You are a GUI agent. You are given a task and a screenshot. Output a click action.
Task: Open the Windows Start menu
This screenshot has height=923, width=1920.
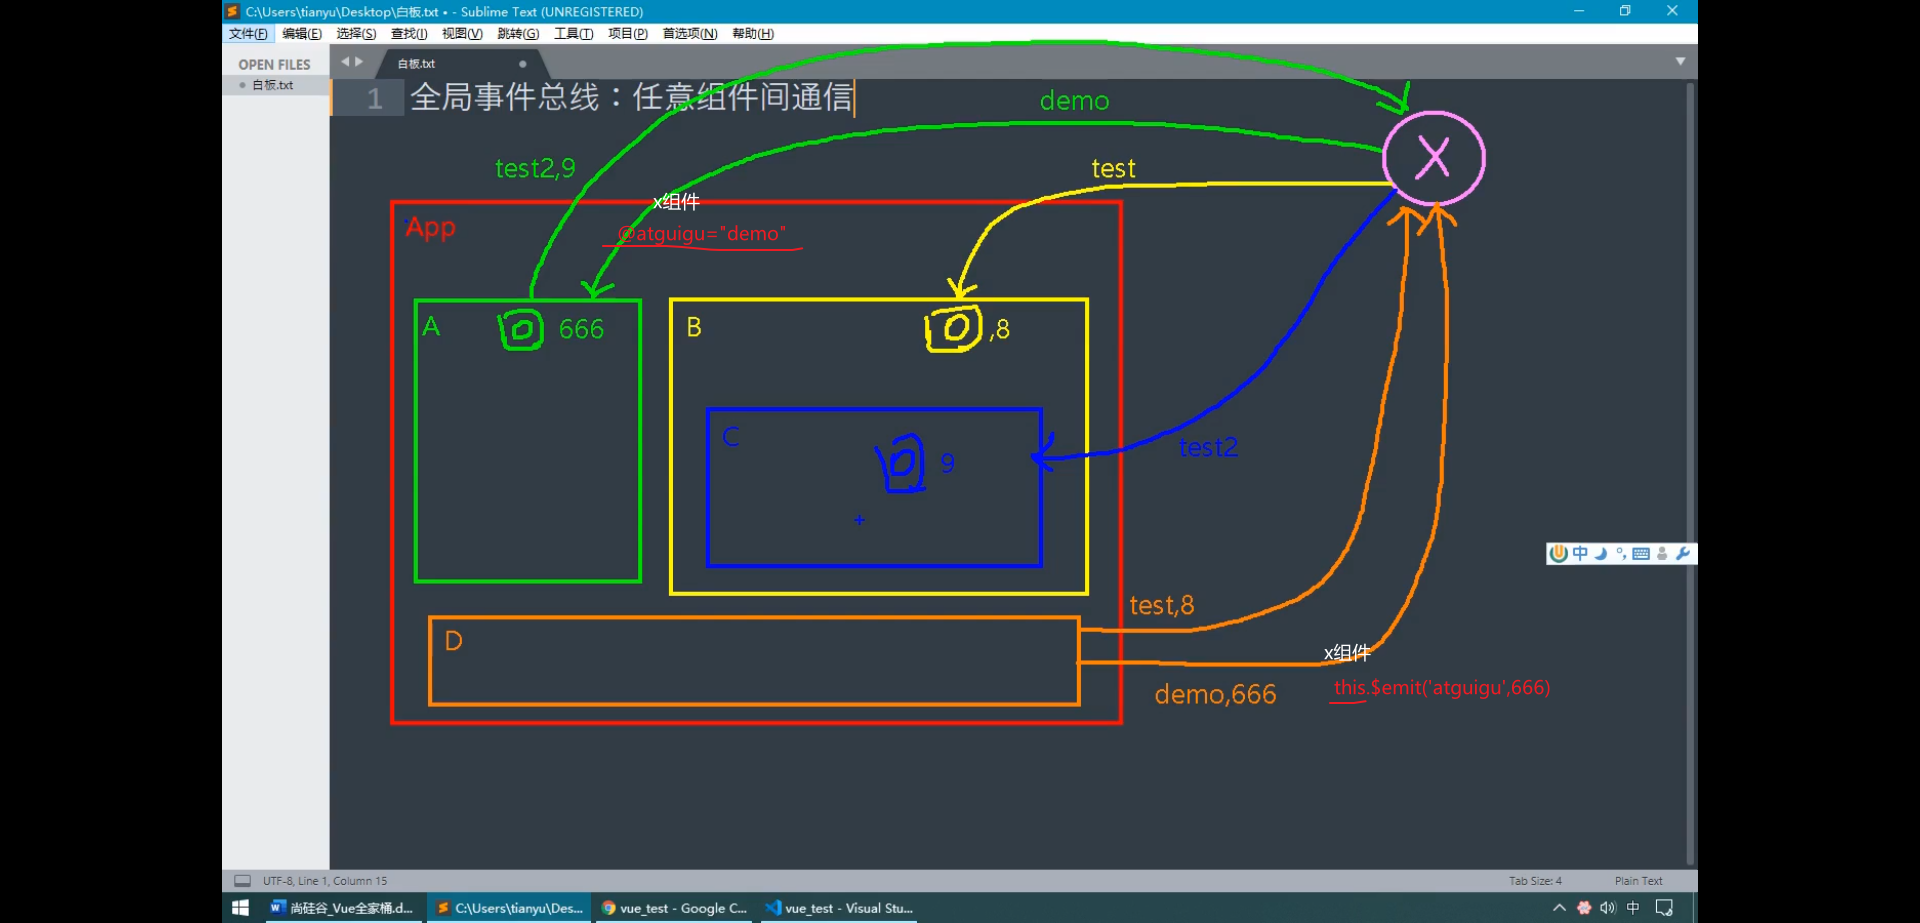coord(240,908)
